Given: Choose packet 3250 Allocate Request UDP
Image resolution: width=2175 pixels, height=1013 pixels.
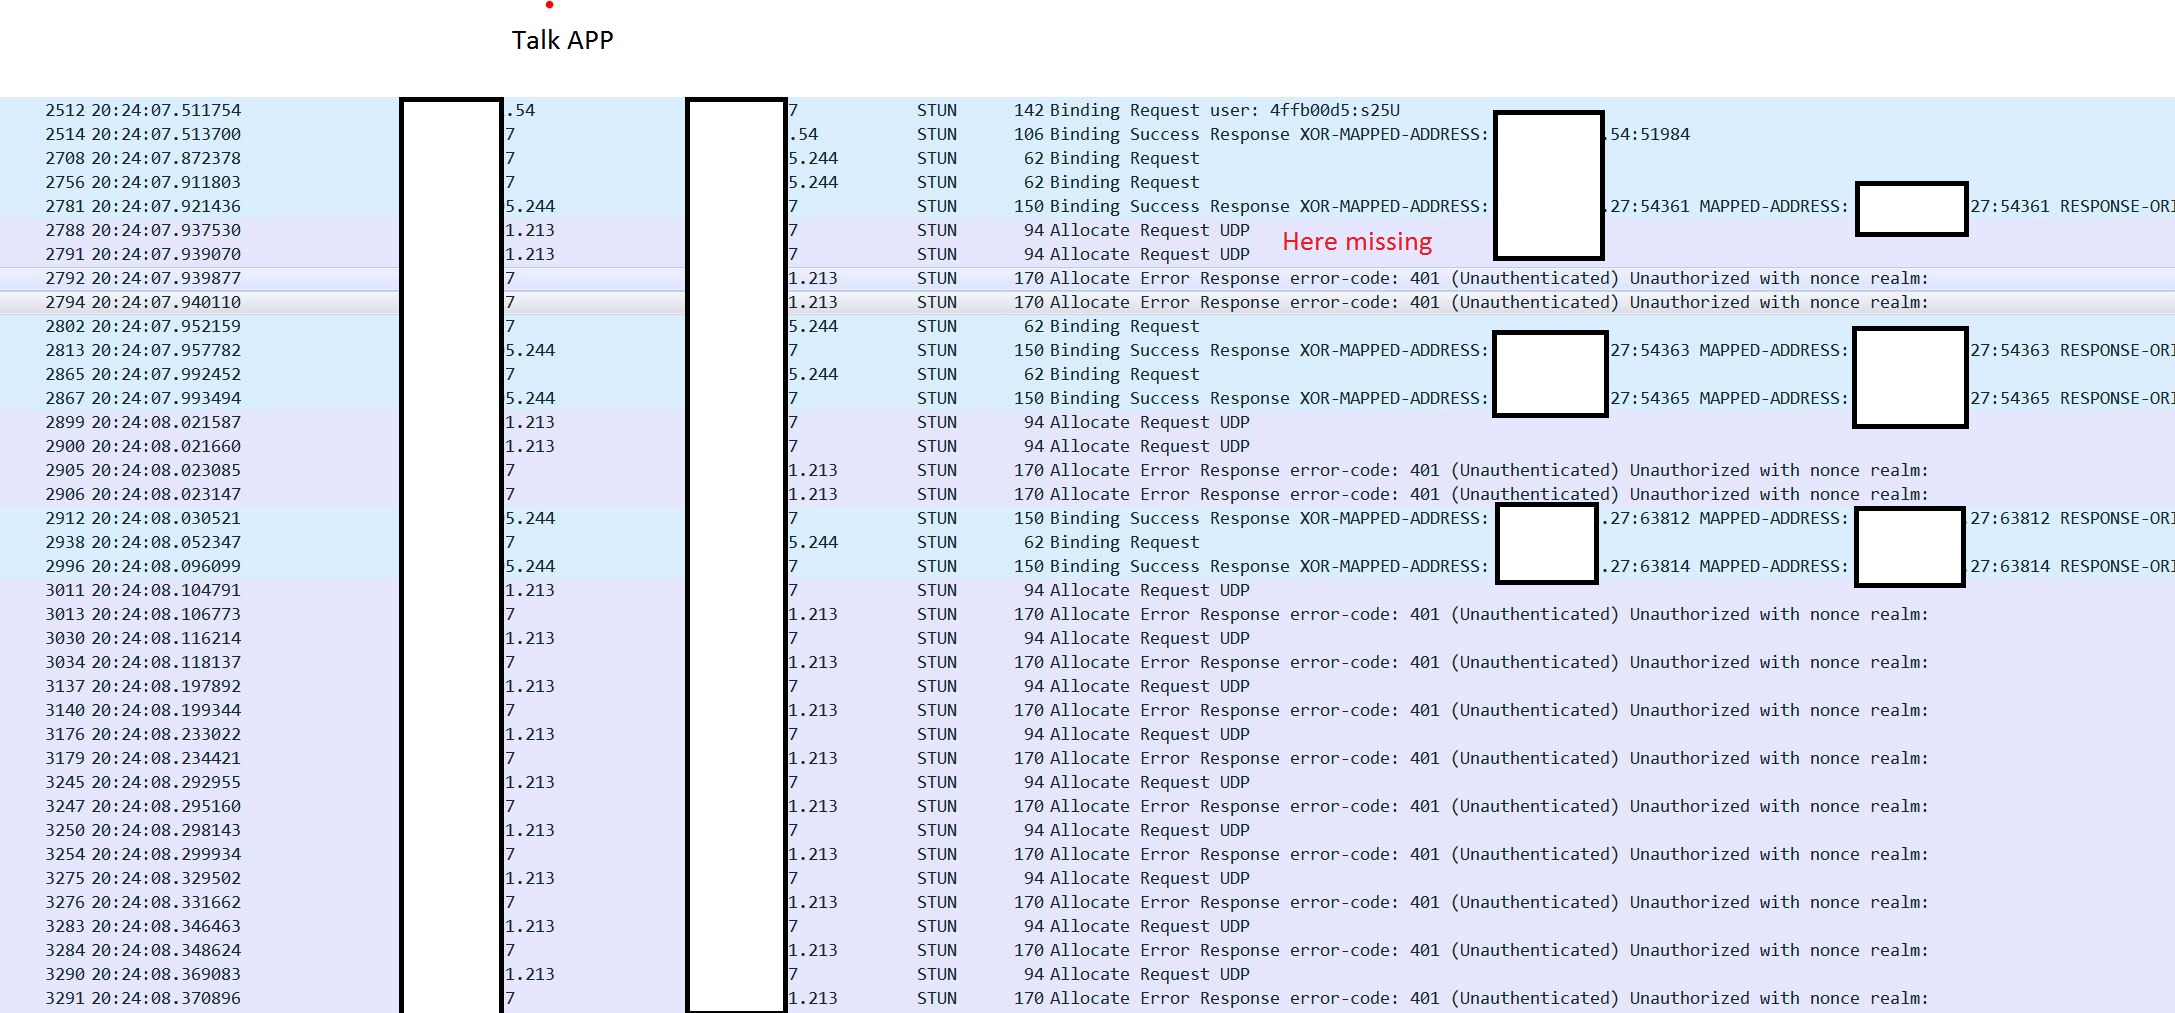Looking at the screenshot, I should (1087, 830).
